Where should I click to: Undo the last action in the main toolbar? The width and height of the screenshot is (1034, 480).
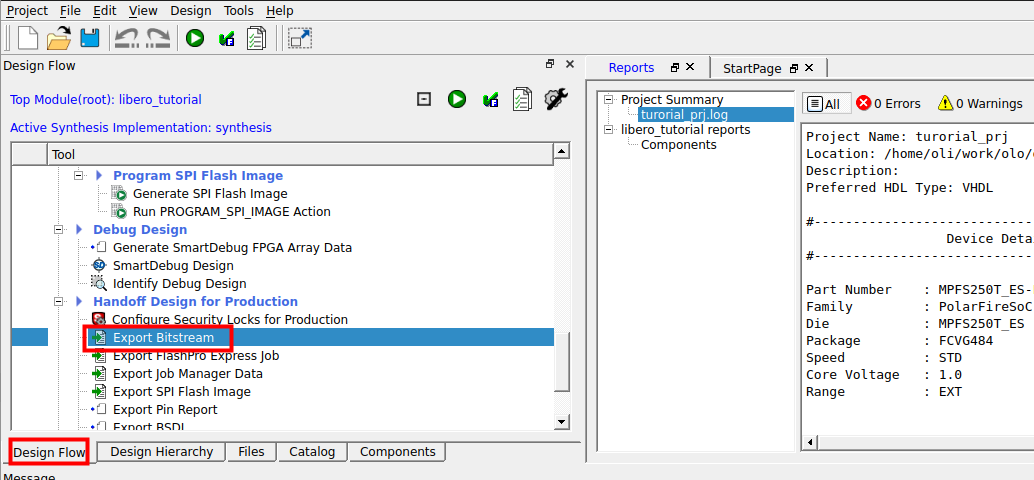[125, 38]
